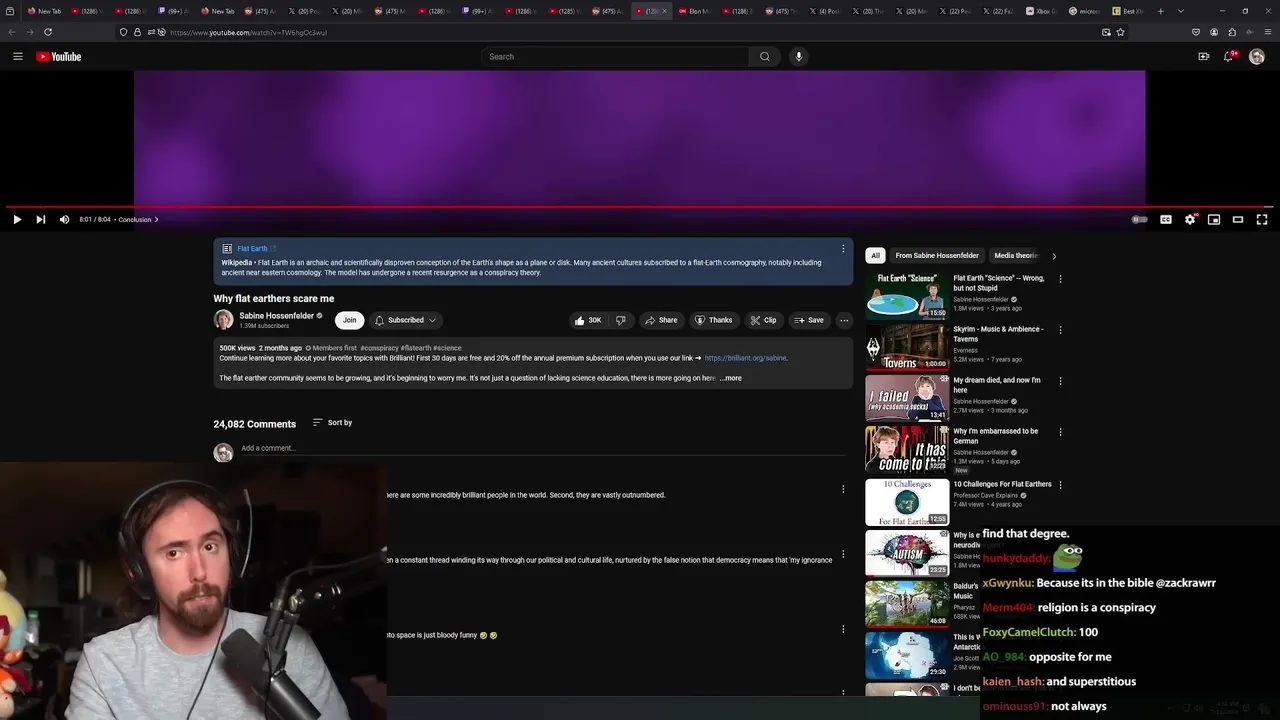Image resolution: width=1280 pixels, height=720 pixels.
Task: Start voice search with the microphone
Action: pyautogui.click(x=798, y=57)
